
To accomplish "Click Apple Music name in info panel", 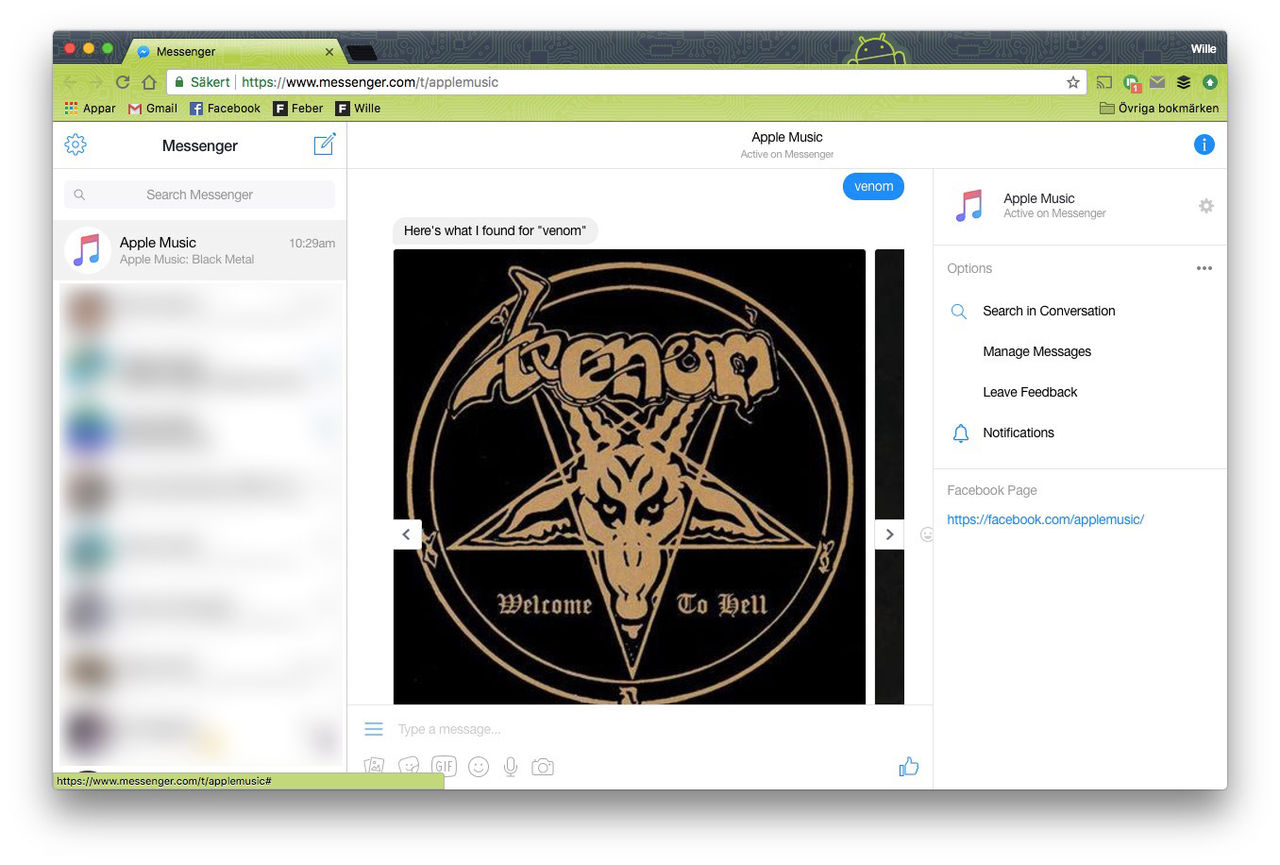I will tap(1039, 198).
